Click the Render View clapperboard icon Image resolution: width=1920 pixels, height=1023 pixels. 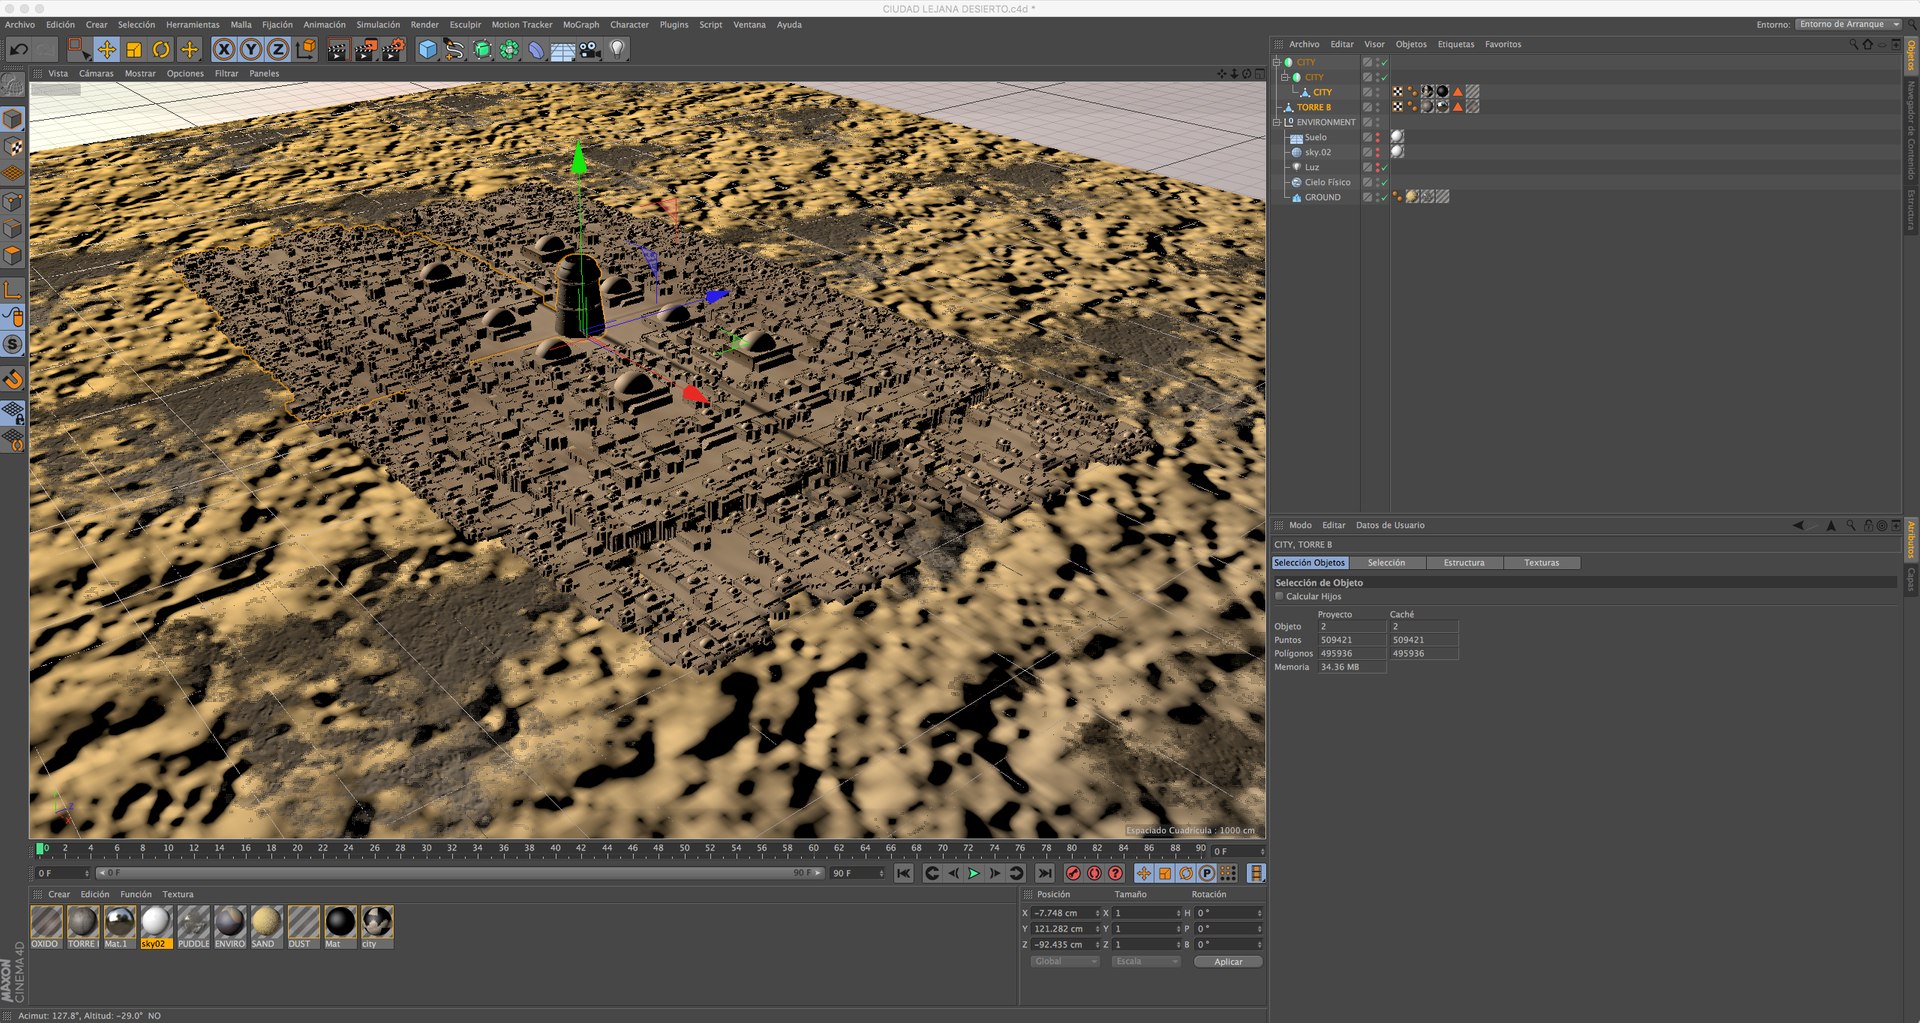click(338, 49)
